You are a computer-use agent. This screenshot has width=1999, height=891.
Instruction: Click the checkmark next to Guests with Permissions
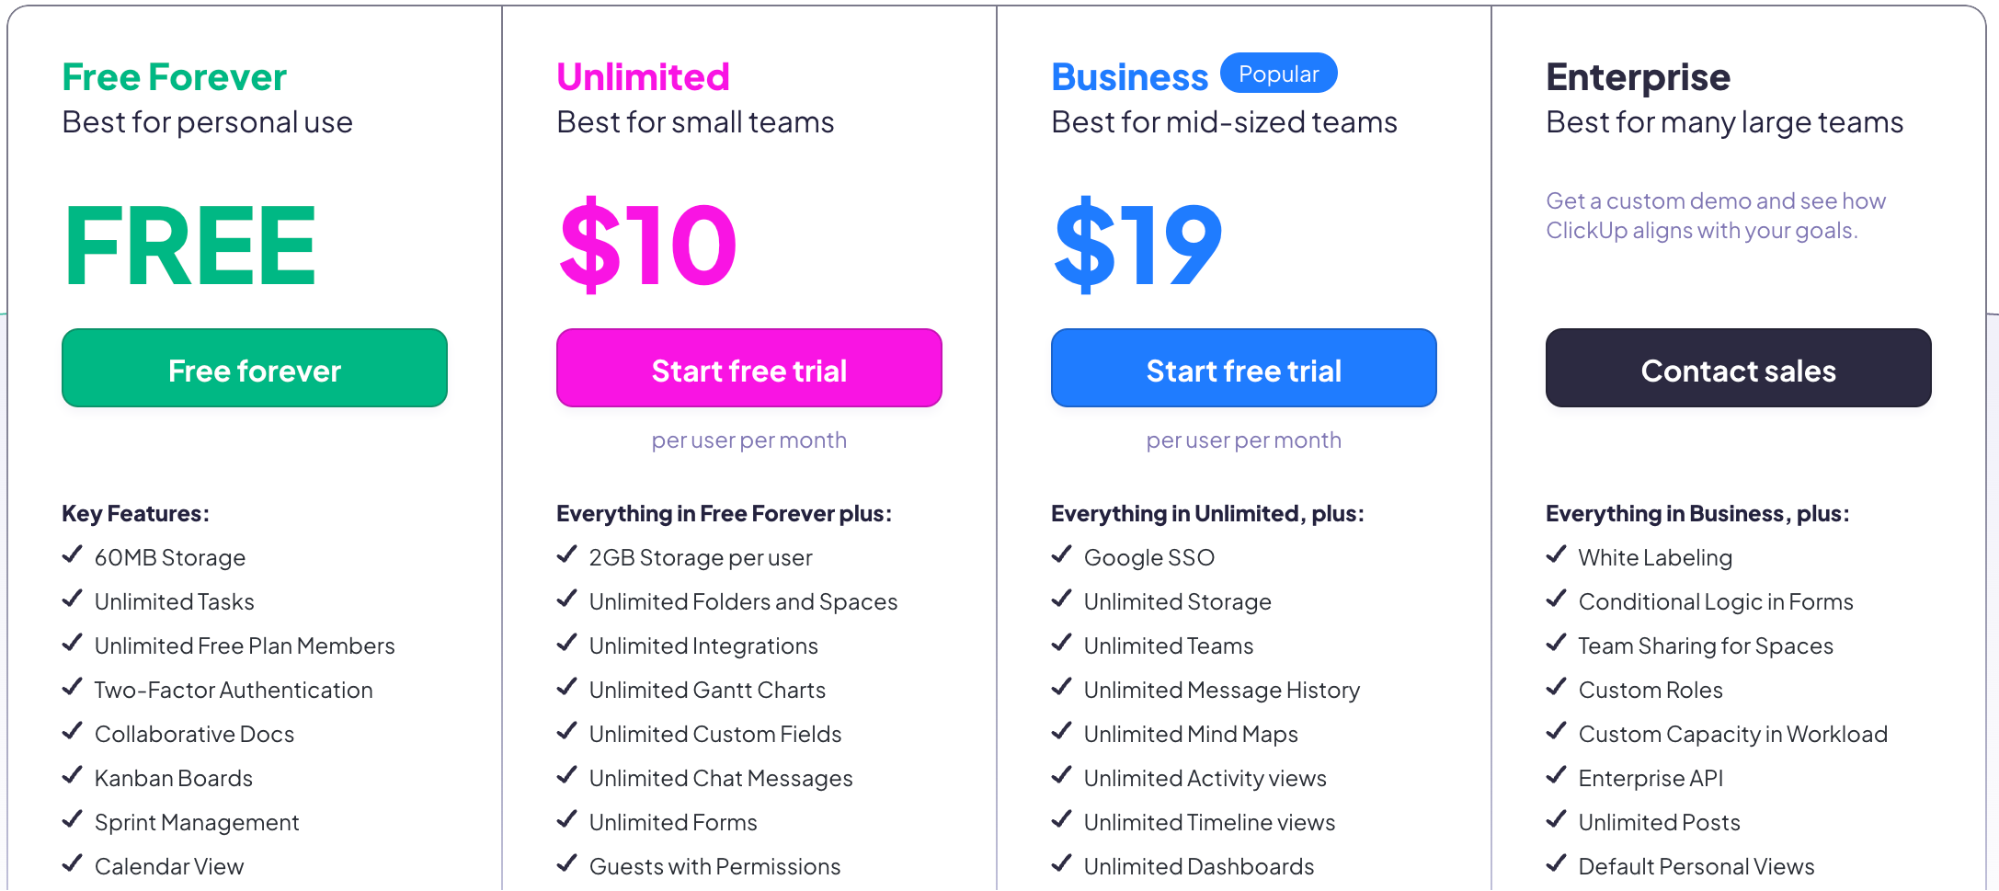[565, 864]
